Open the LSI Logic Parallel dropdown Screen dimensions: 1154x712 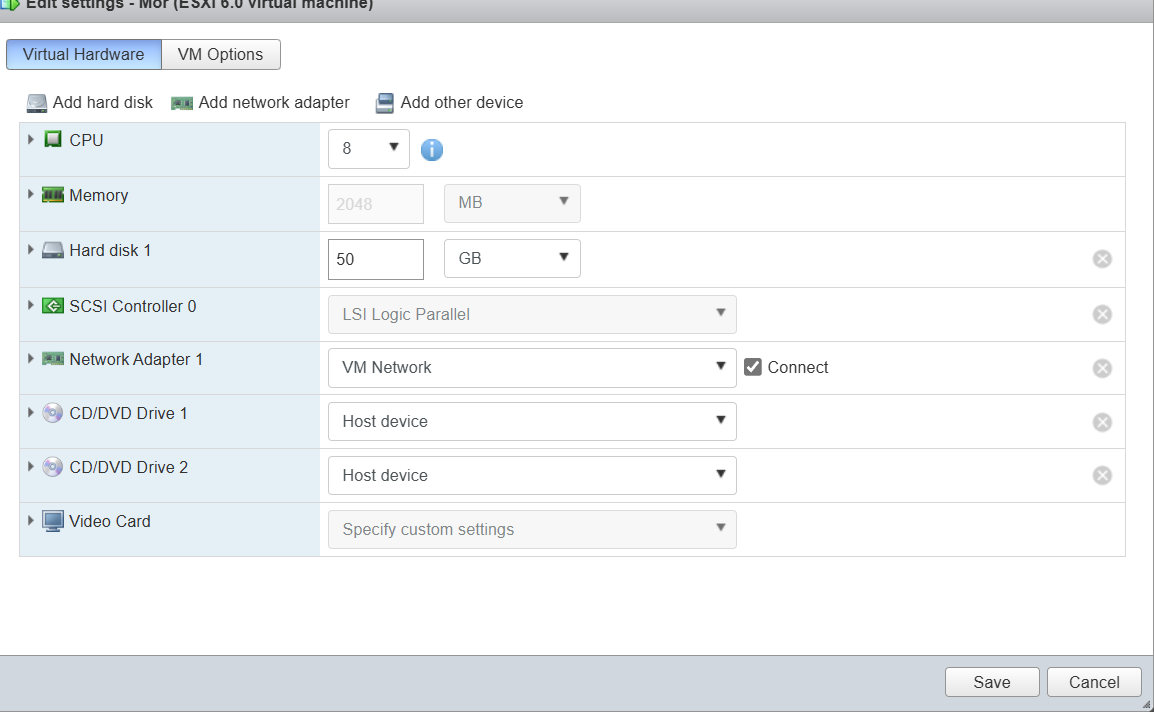(532, 314)
